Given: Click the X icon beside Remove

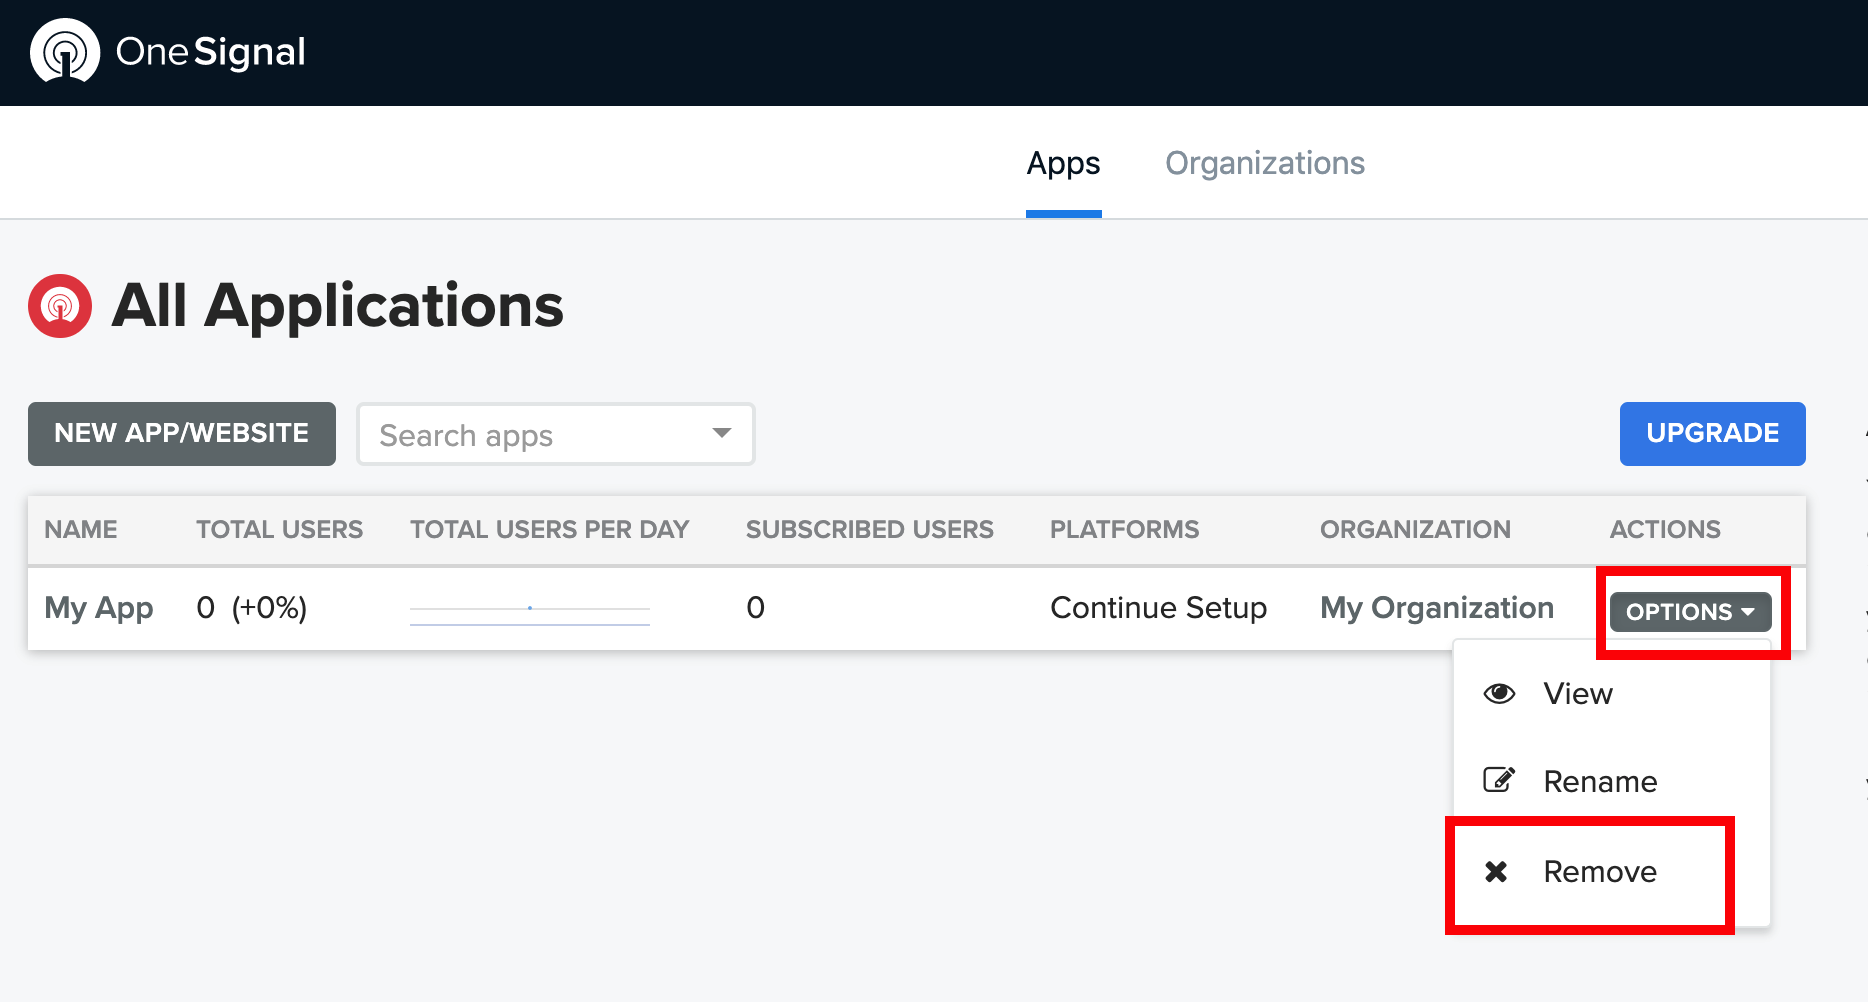Looking at the screenshot, I should (1496, 871).
